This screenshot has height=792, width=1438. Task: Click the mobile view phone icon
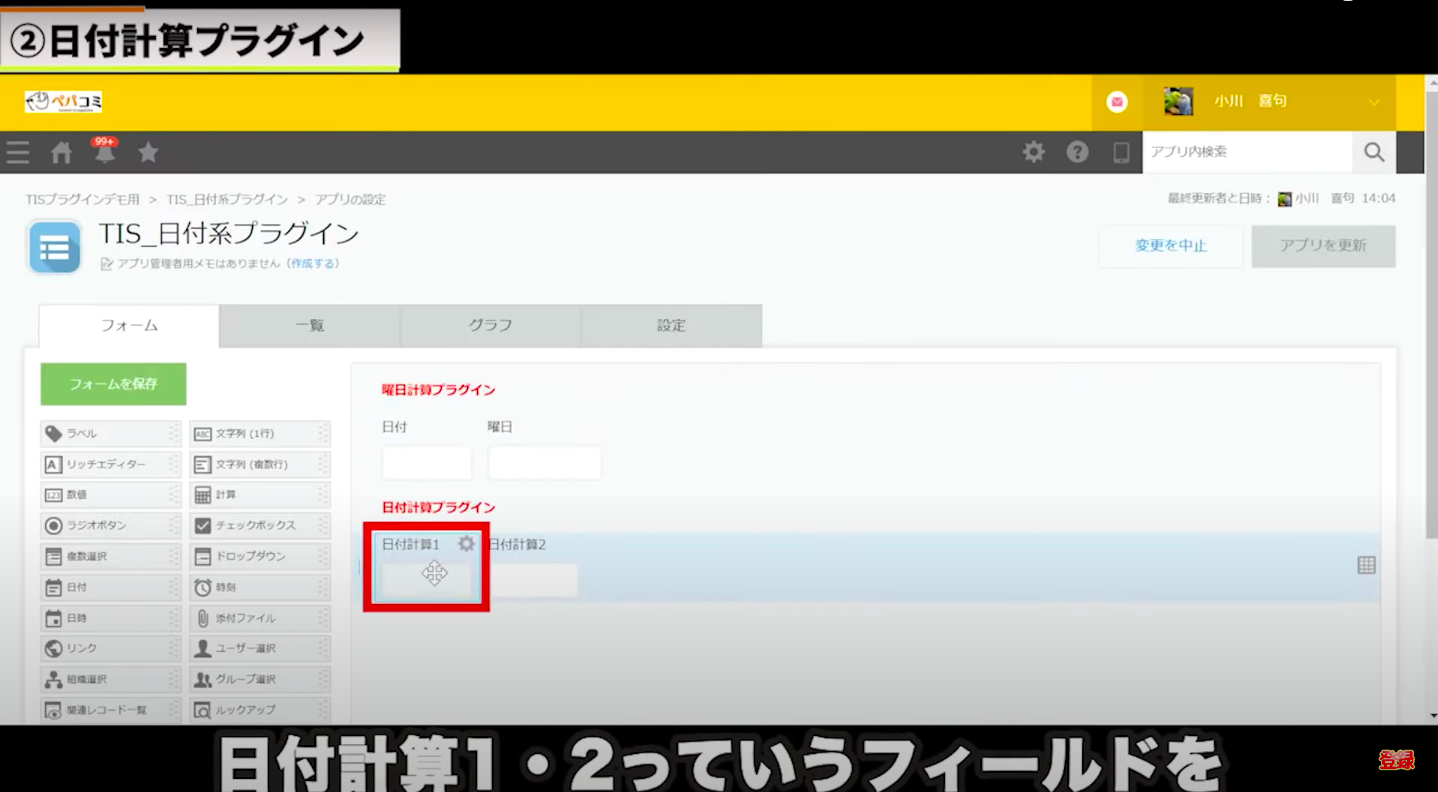(x=1121, y=152)
